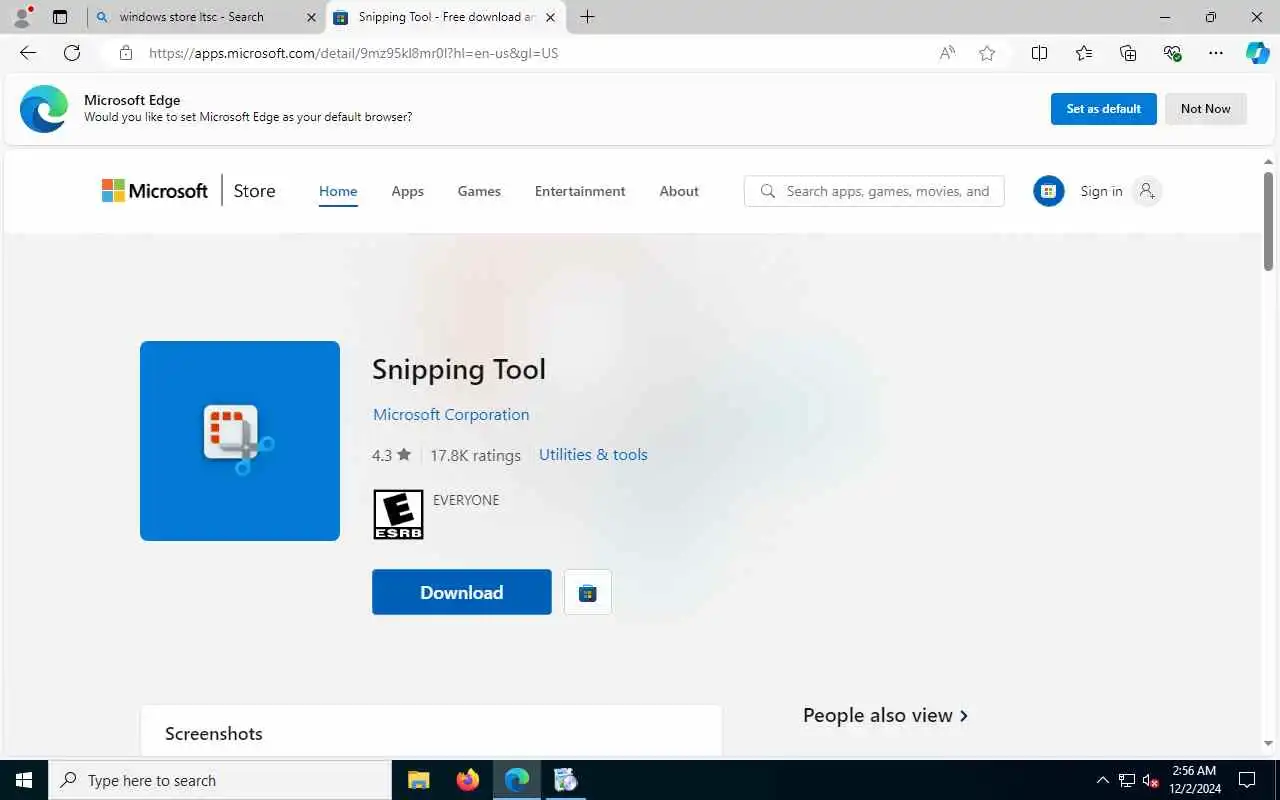The image size is (1280, 800).
Task: Add this page to favorites star
Action: pyautogui.click(x=987, y=53)
